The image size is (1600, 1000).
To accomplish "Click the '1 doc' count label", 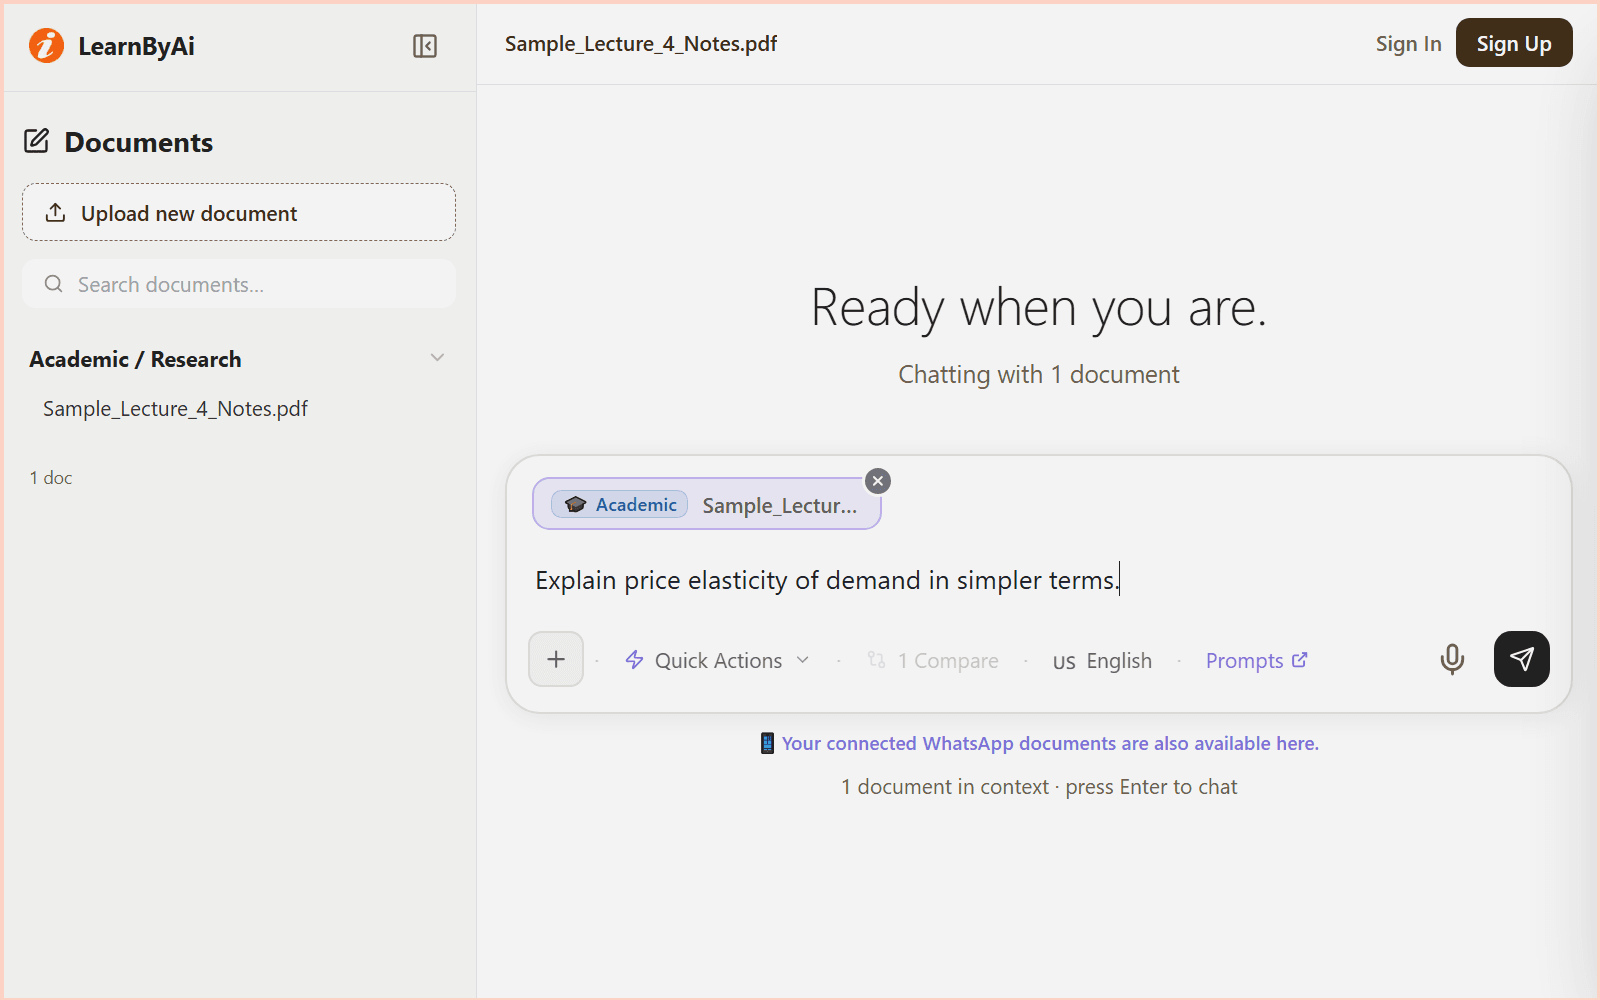I will [51, 478].
